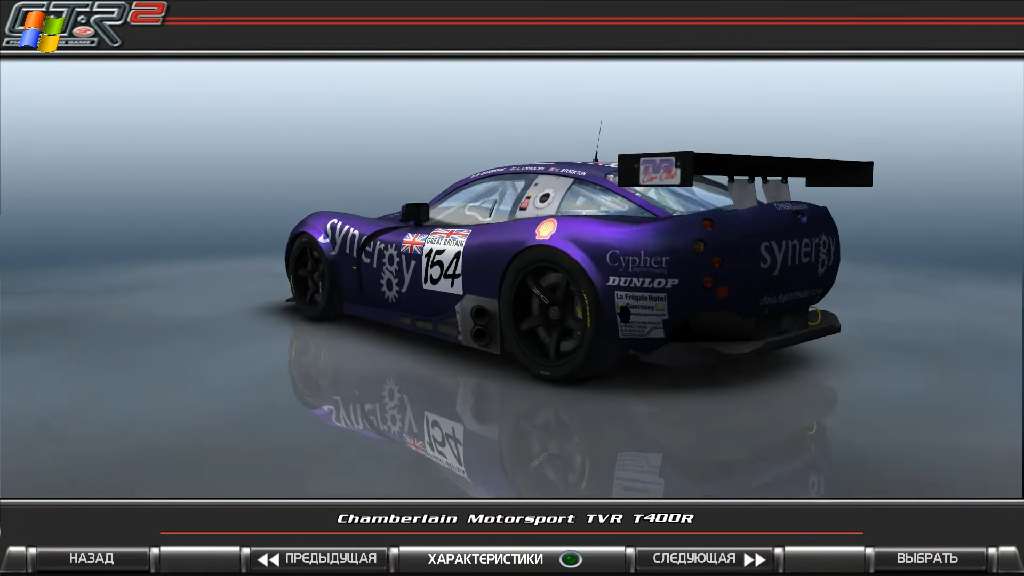
Task: Click the double-left arrow icon
Action: [x=268, y=560]
